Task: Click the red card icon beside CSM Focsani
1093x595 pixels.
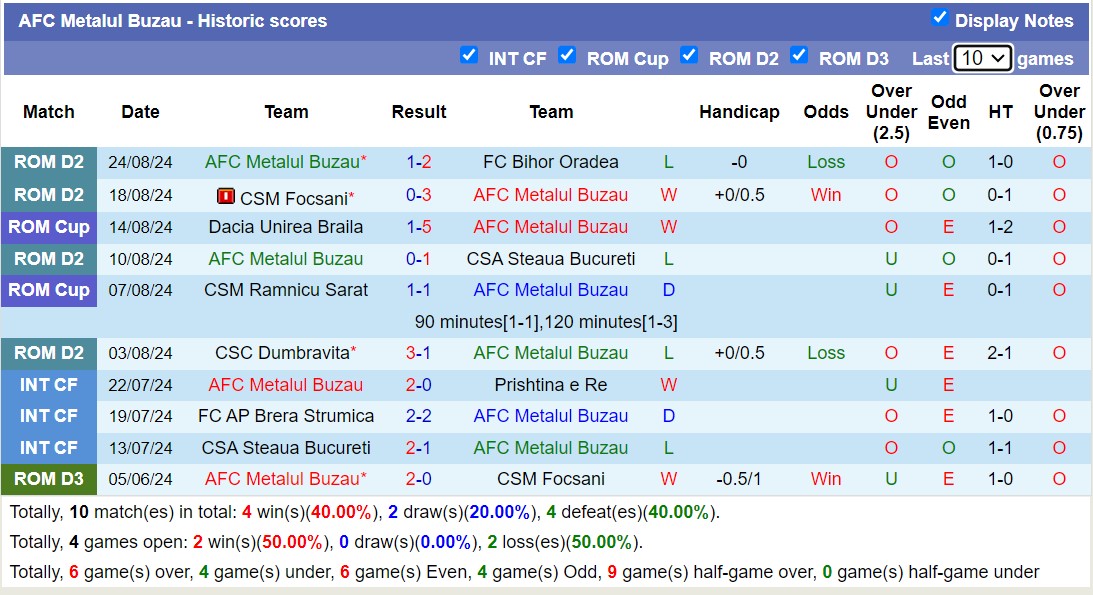Action: [x=225, y=196]
